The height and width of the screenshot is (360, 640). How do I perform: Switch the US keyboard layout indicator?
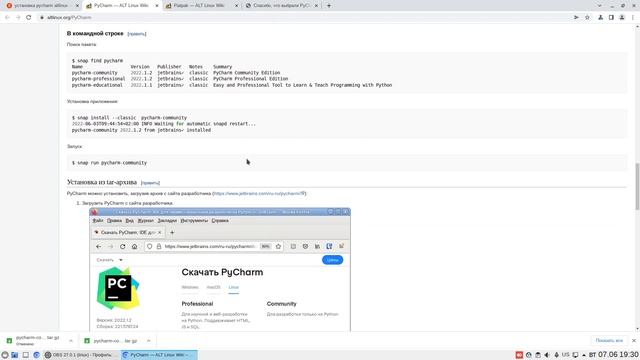point(565,355)
